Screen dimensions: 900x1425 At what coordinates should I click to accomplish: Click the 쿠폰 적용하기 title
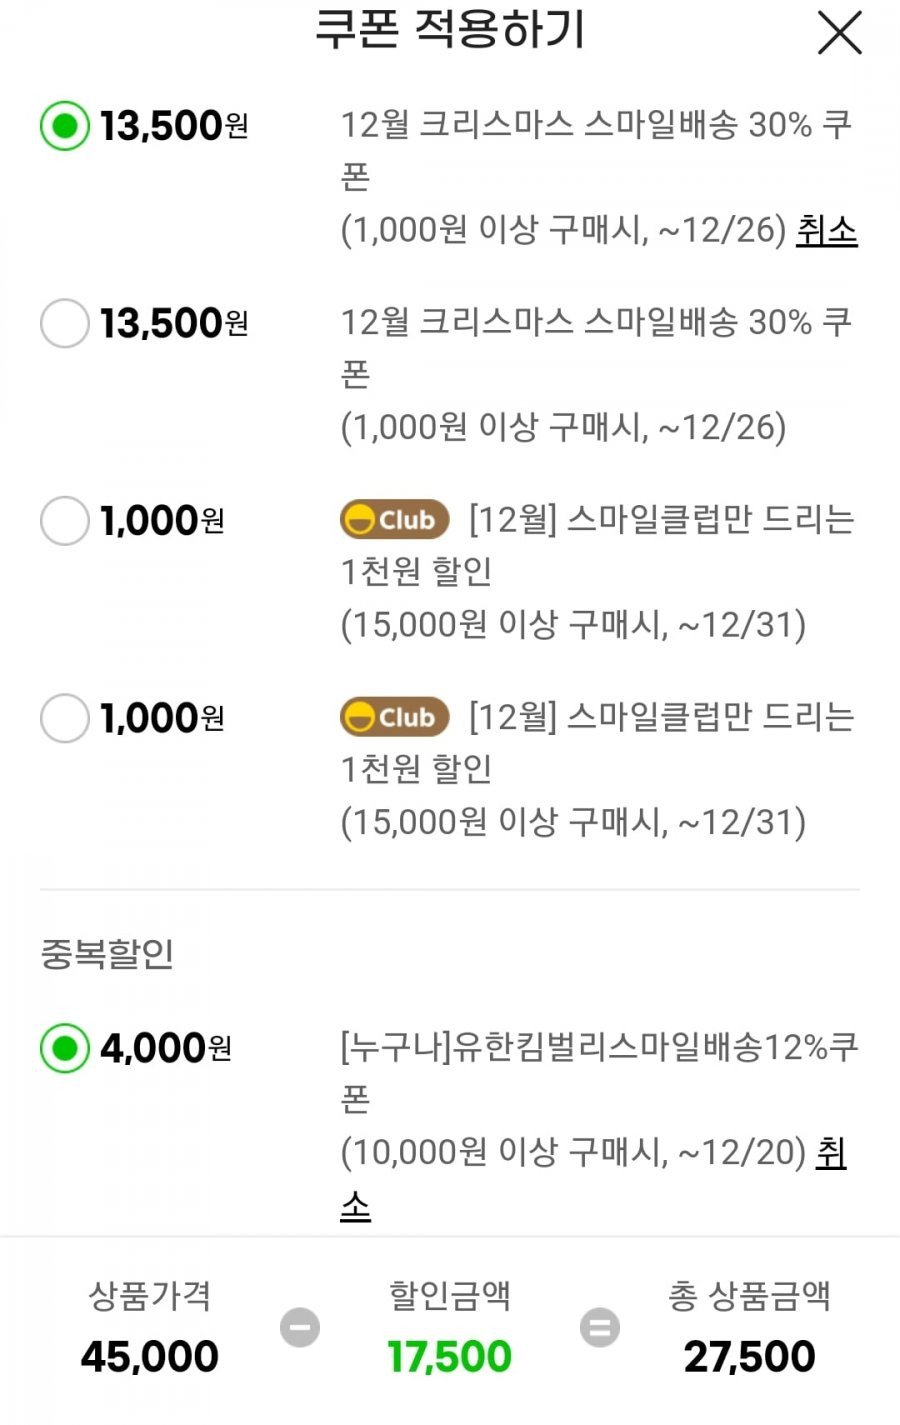[x=450, y=29]
